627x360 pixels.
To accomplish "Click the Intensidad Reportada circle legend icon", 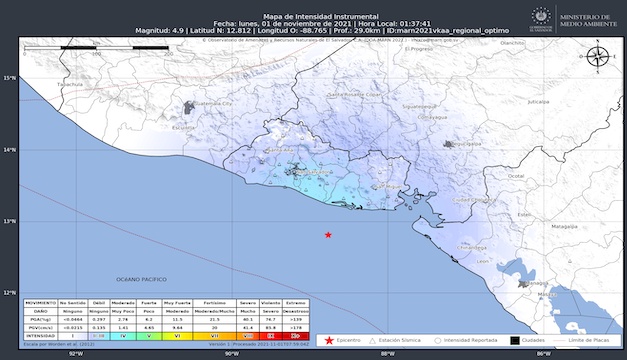I will pyautogui.click(x=437, y=341).
